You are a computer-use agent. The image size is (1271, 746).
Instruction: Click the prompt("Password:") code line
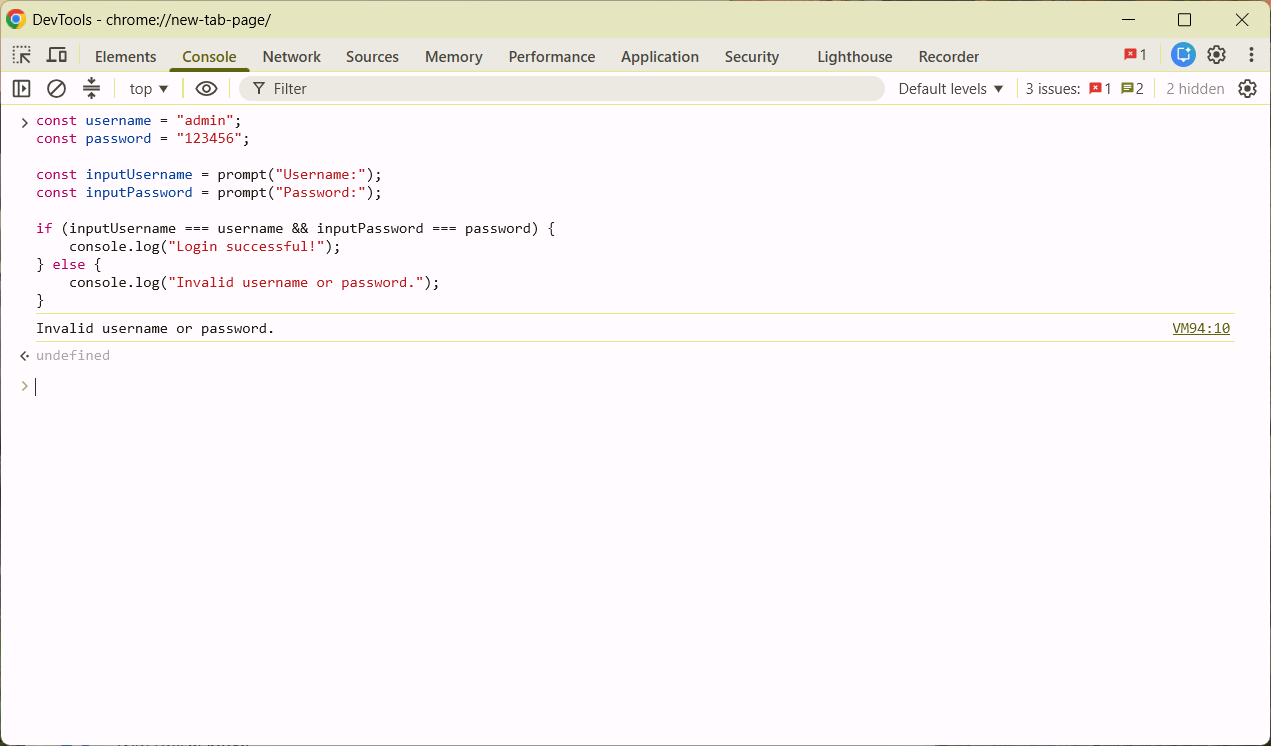coord(209,192)
